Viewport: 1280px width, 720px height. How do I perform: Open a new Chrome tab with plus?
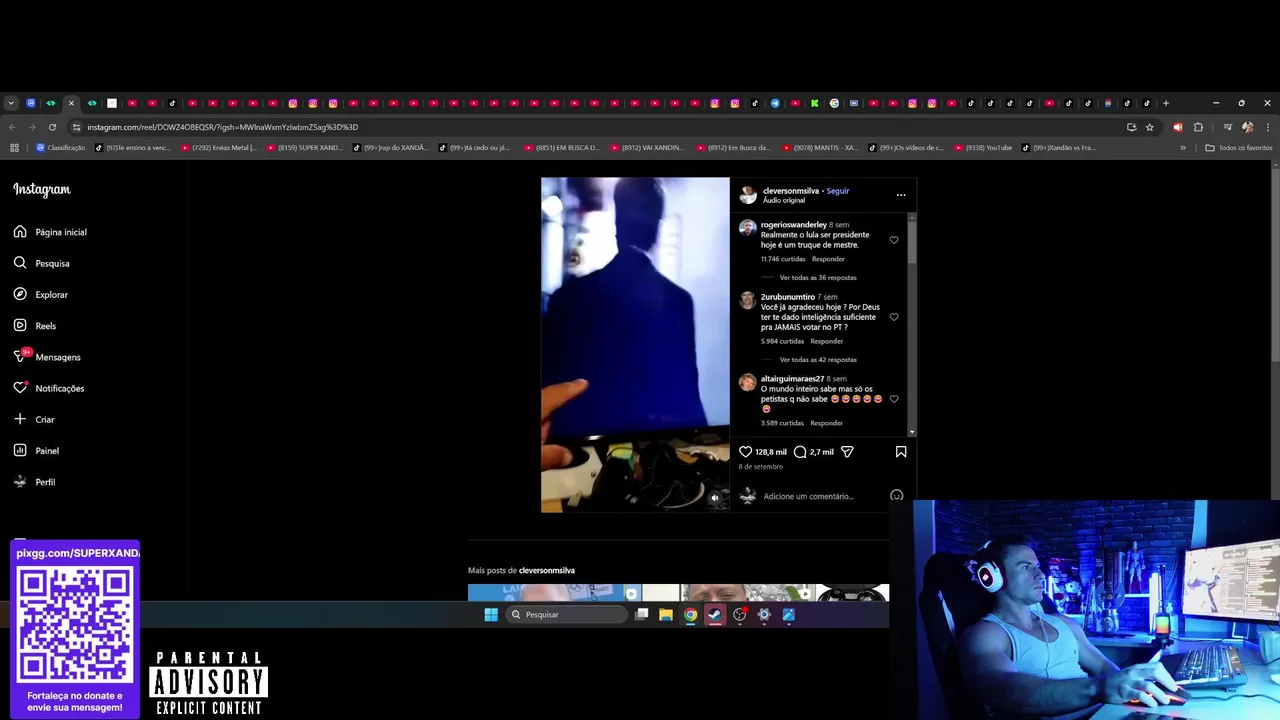[x=1165, y=103]
